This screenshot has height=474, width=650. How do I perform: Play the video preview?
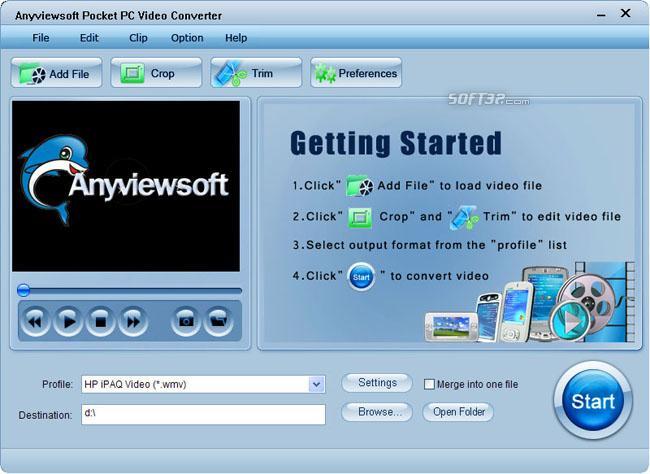68,321
